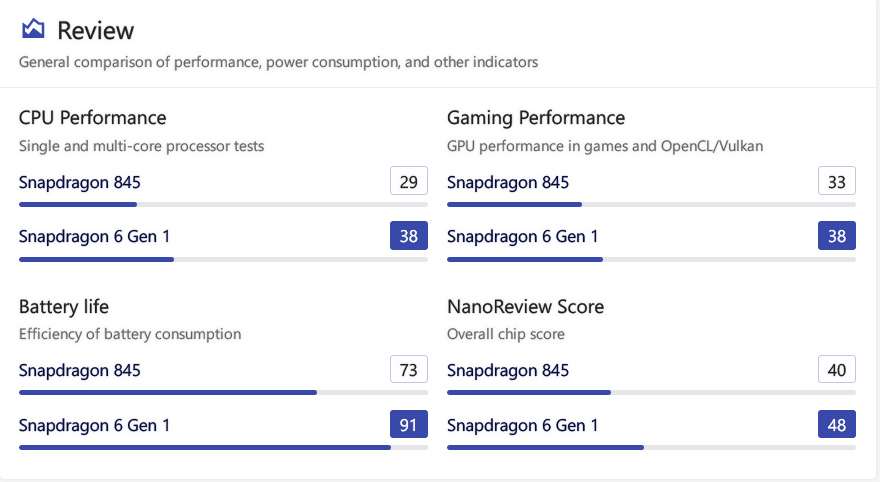The height and width of the screenshot is (482, 880).
Task: Click Snapdragon 845 label under Battery life
Action: click(80, 370)
